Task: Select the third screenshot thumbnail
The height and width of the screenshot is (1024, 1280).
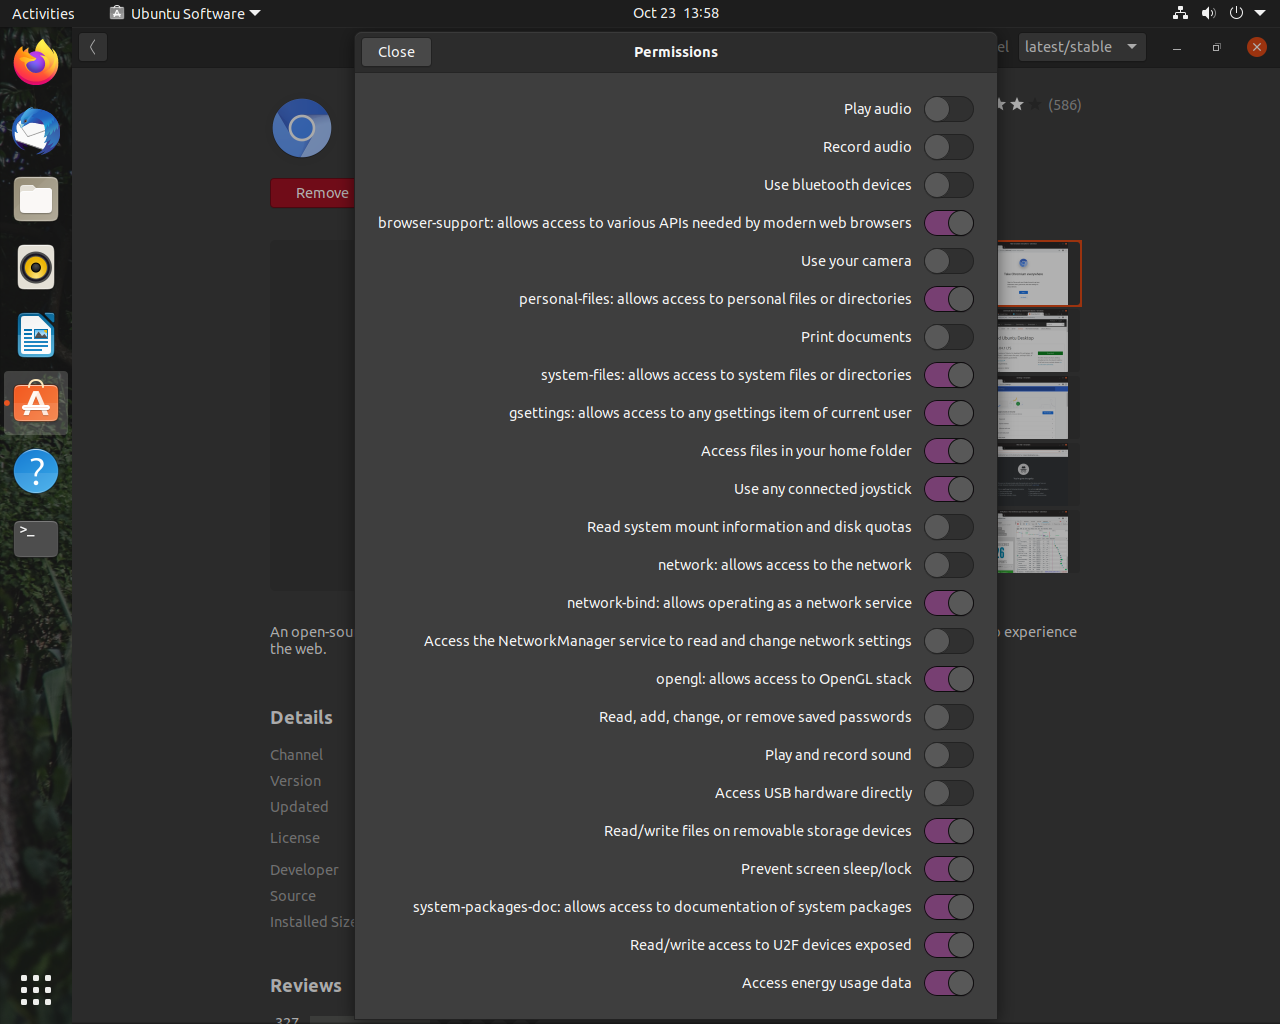Action: (x=1033, y=410)
